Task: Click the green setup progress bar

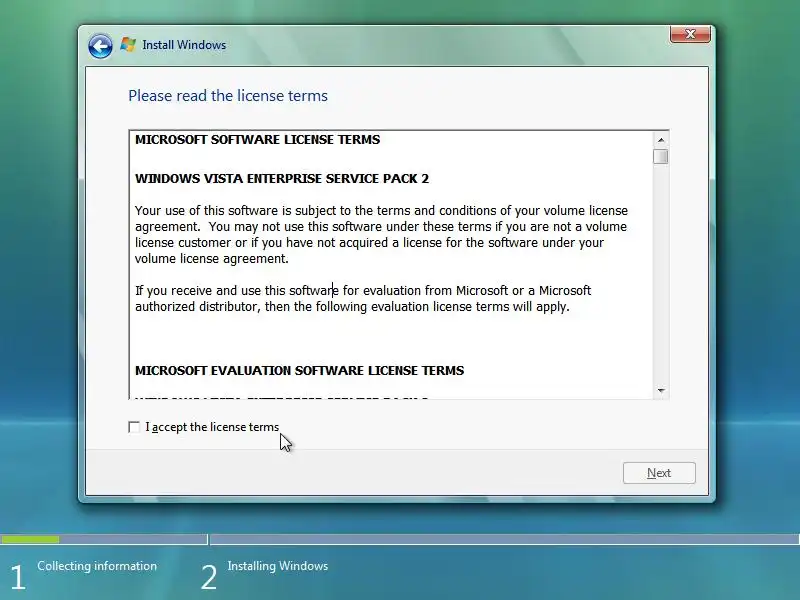Action: pyautogui.click(x=30, y=539)
